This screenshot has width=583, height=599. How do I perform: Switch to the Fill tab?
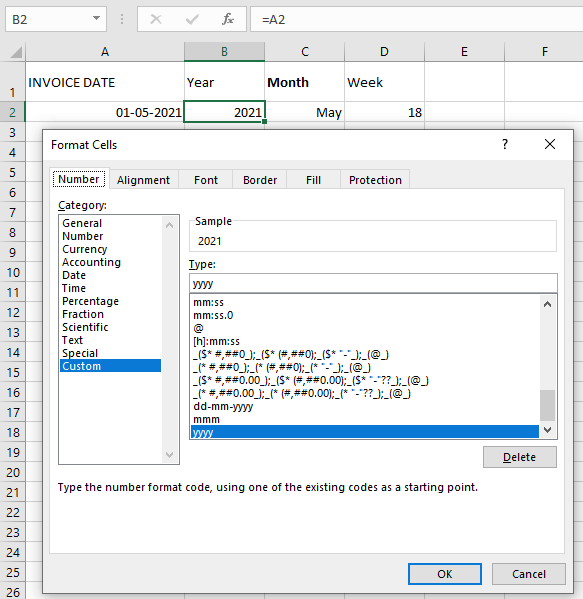tap(313, 180)
